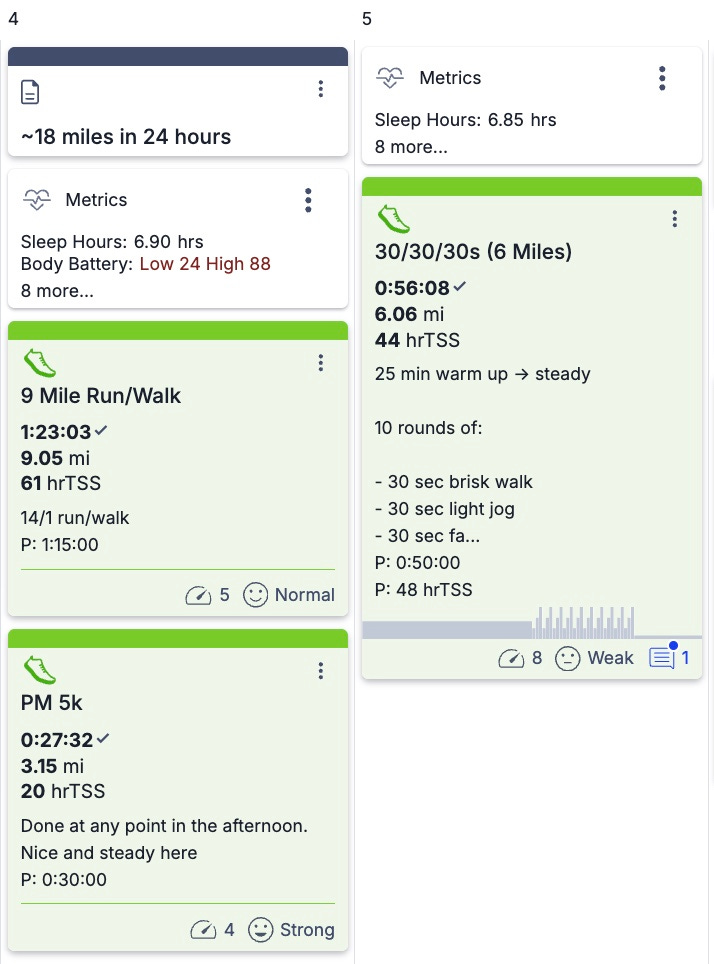This screenshot has height=964, width=714.
Task: Expand '8 more...' metrics on day 5
Action: (411, 147)
